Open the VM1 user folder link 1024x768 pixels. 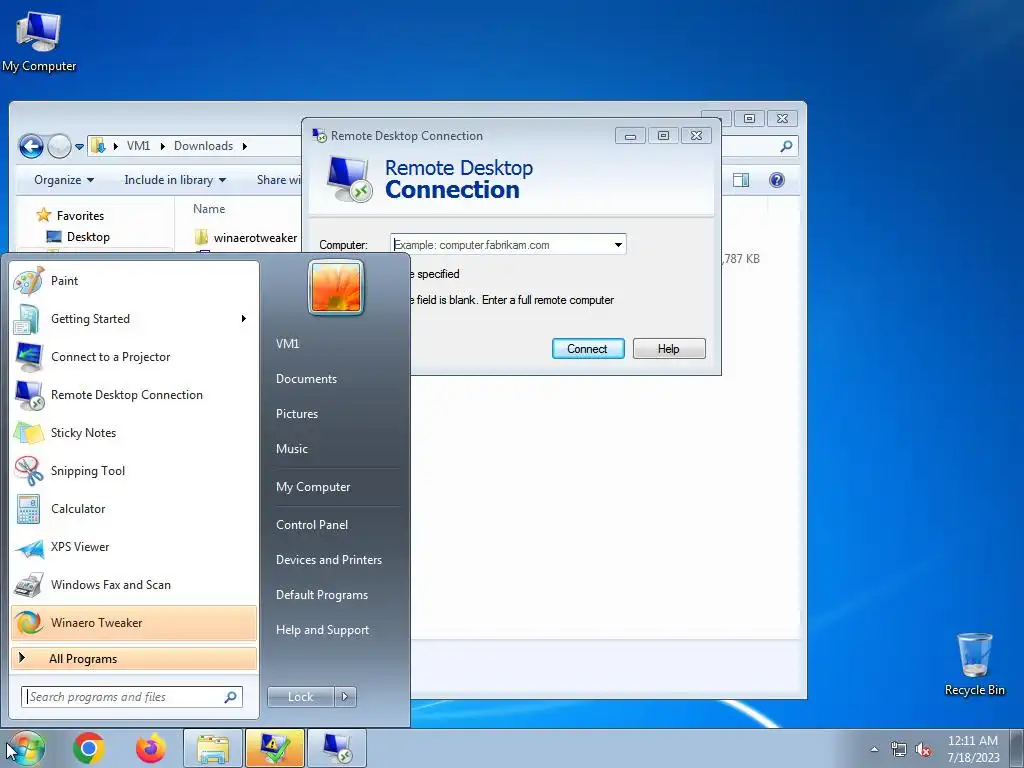287,344
